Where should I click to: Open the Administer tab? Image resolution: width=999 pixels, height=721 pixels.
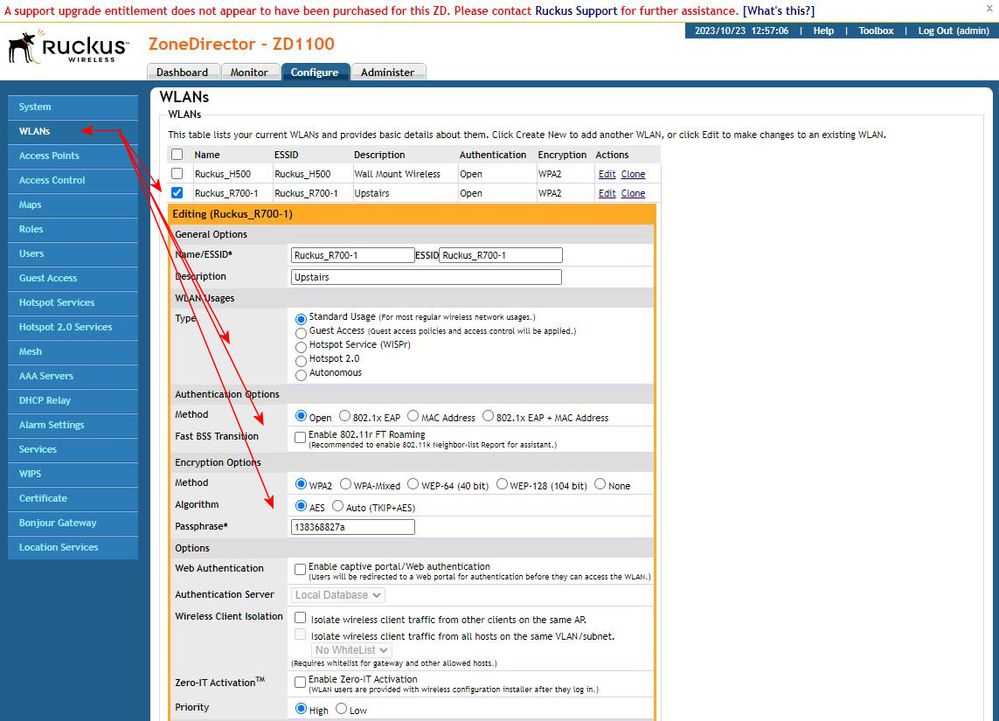click(x=387, y=72)
